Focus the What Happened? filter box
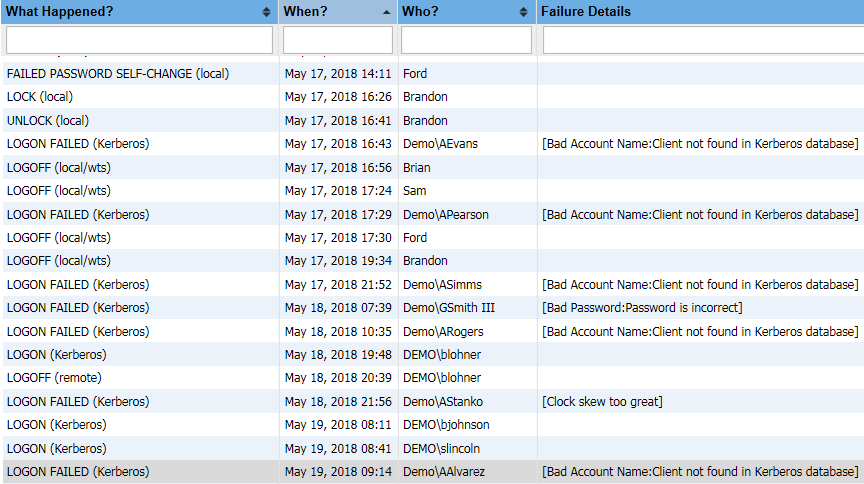The image size is (864, 484). pos(139,40)
